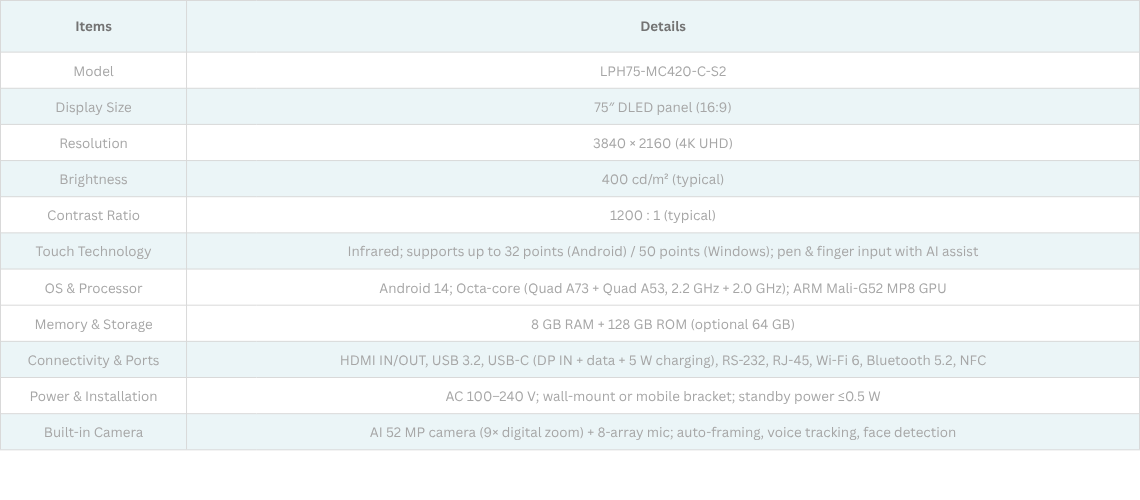Click the 400 cd/m² brightness value
This screenshot has height=500, width=1140.
pyautogui.click(x=662, y=179)
